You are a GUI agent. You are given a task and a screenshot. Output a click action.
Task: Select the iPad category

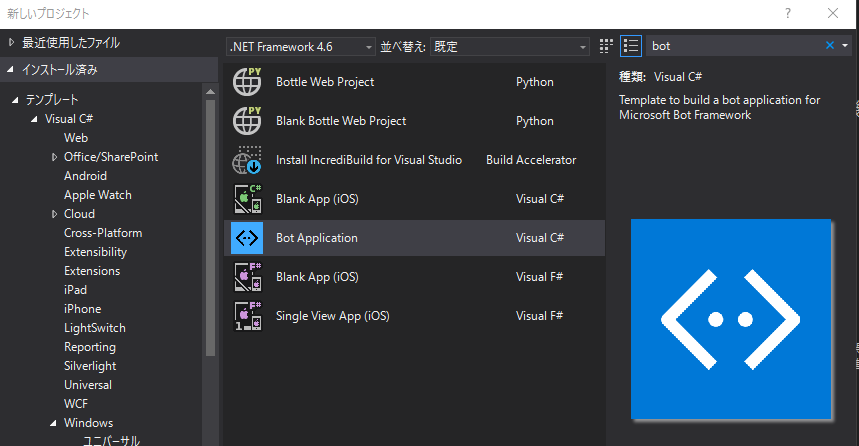click(x=76, y=290)
